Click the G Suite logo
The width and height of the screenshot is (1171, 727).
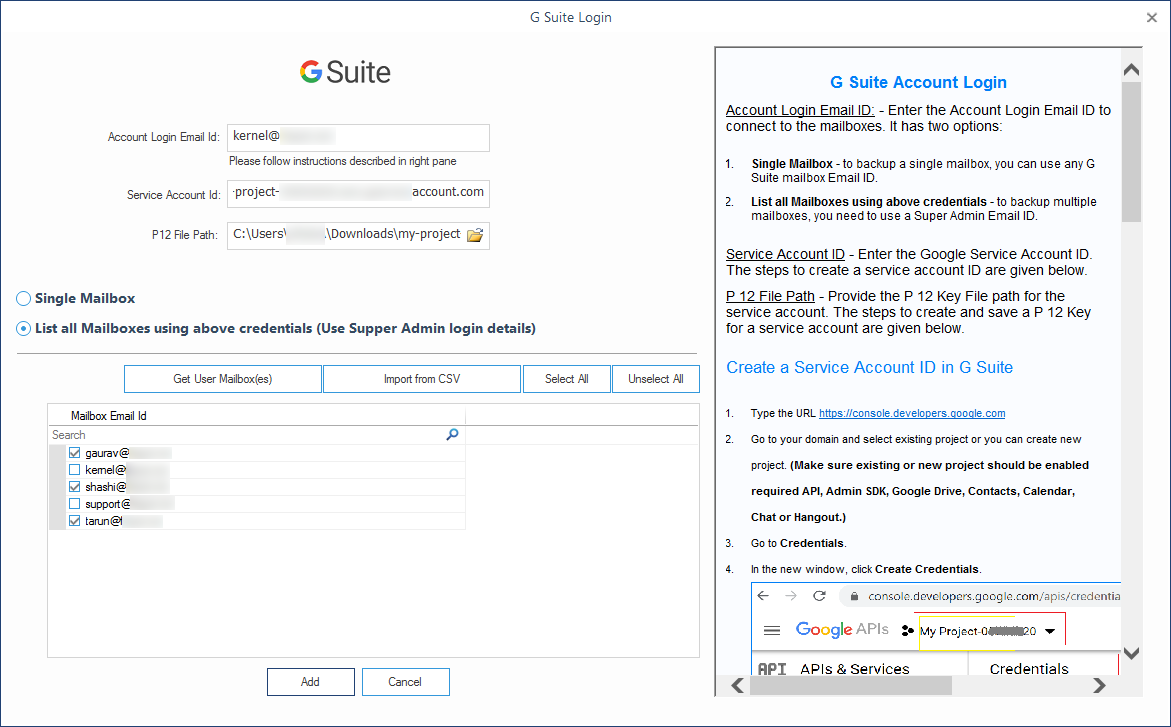click(x=345, y=72)
